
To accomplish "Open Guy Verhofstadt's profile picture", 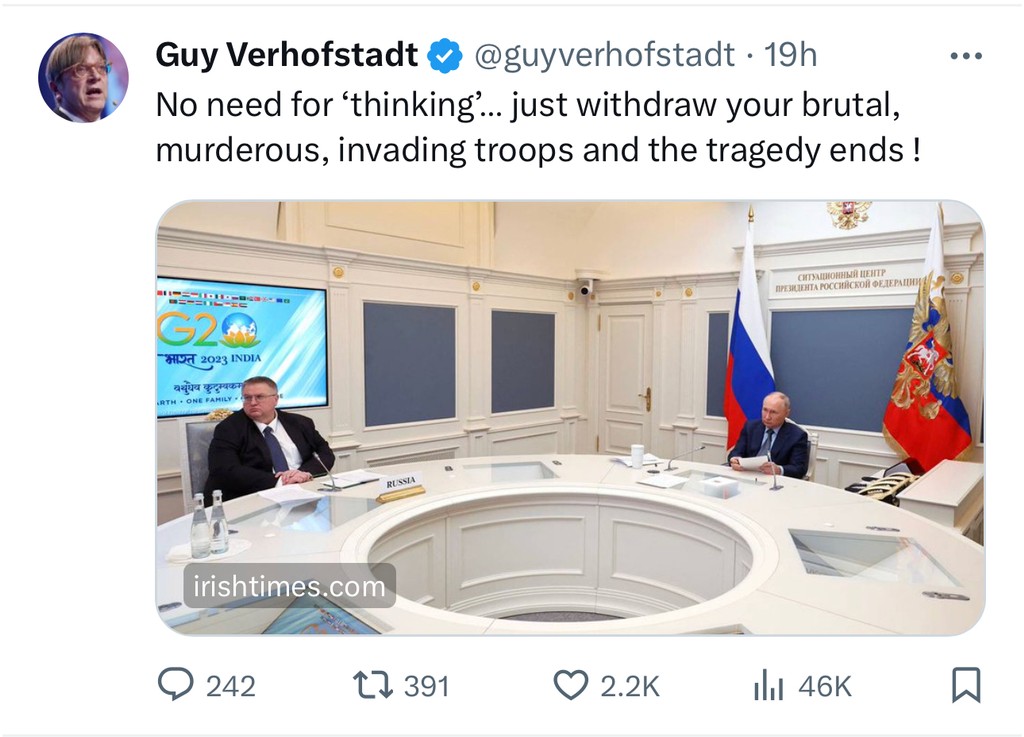I will [x=83, y=77].
